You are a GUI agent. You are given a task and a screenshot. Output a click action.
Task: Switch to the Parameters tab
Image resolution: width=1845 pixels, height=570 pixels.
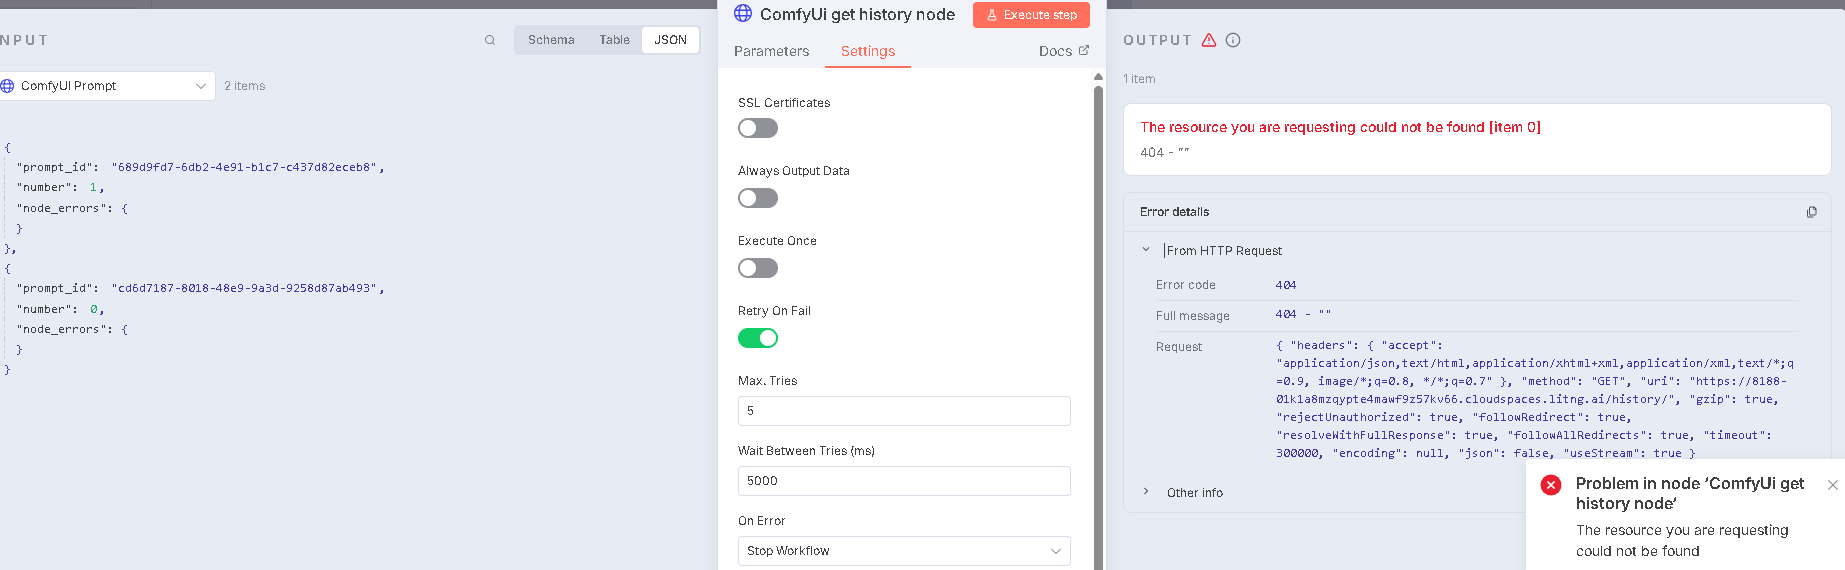pos(771,51)
